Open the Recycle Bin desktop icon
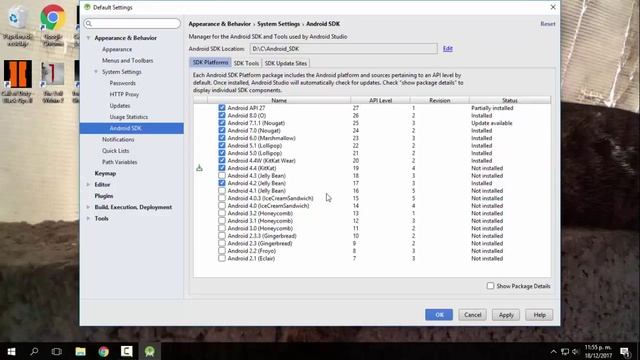The width and height of the screenshot is (640, 360). (18, 24)
